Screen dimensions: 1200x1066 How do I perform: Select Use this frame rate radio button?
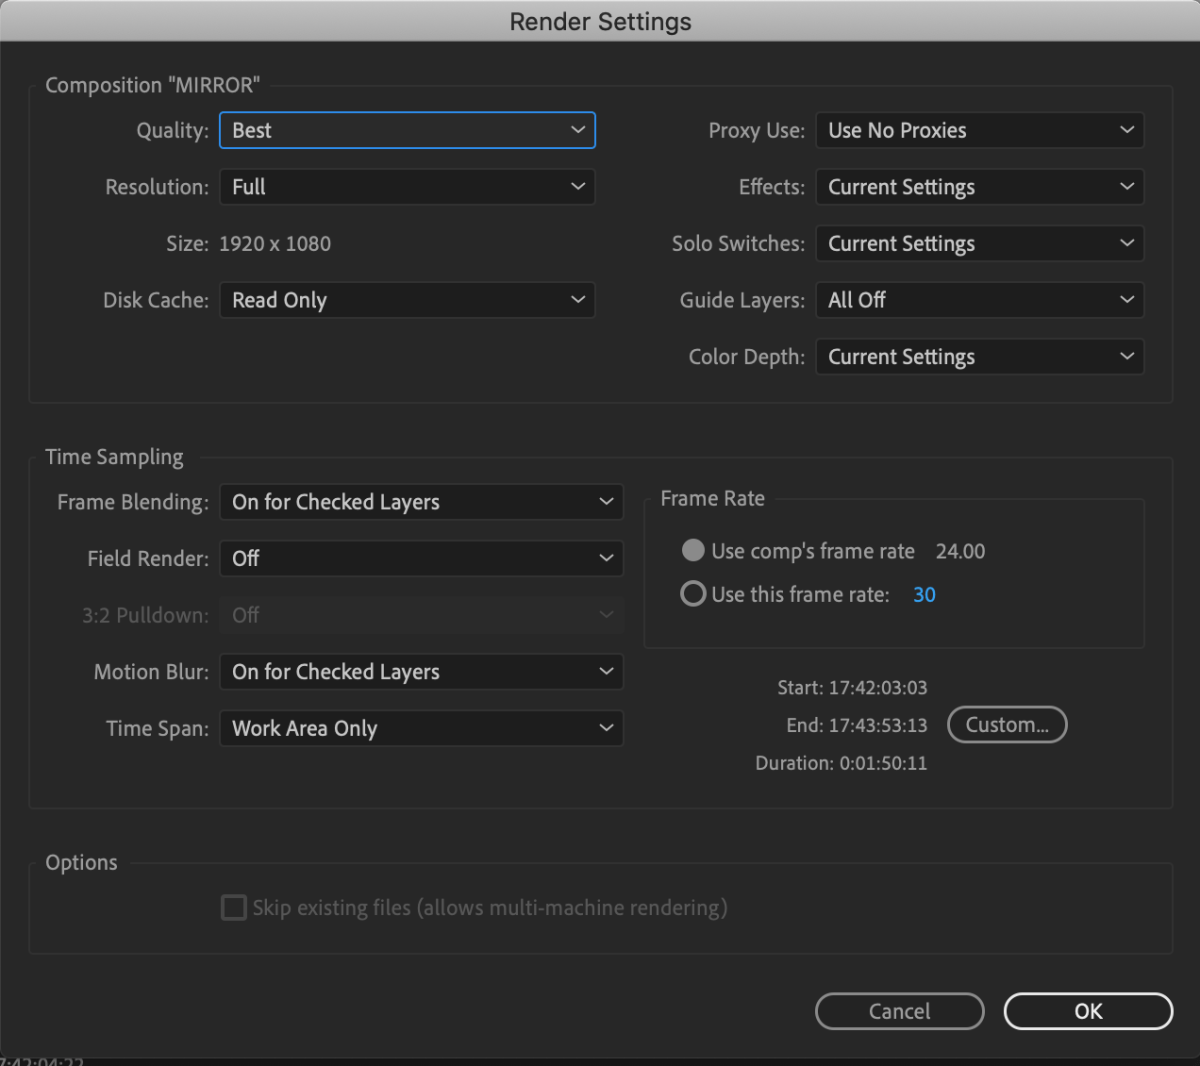pyautogui.click(x=693, y=594)
